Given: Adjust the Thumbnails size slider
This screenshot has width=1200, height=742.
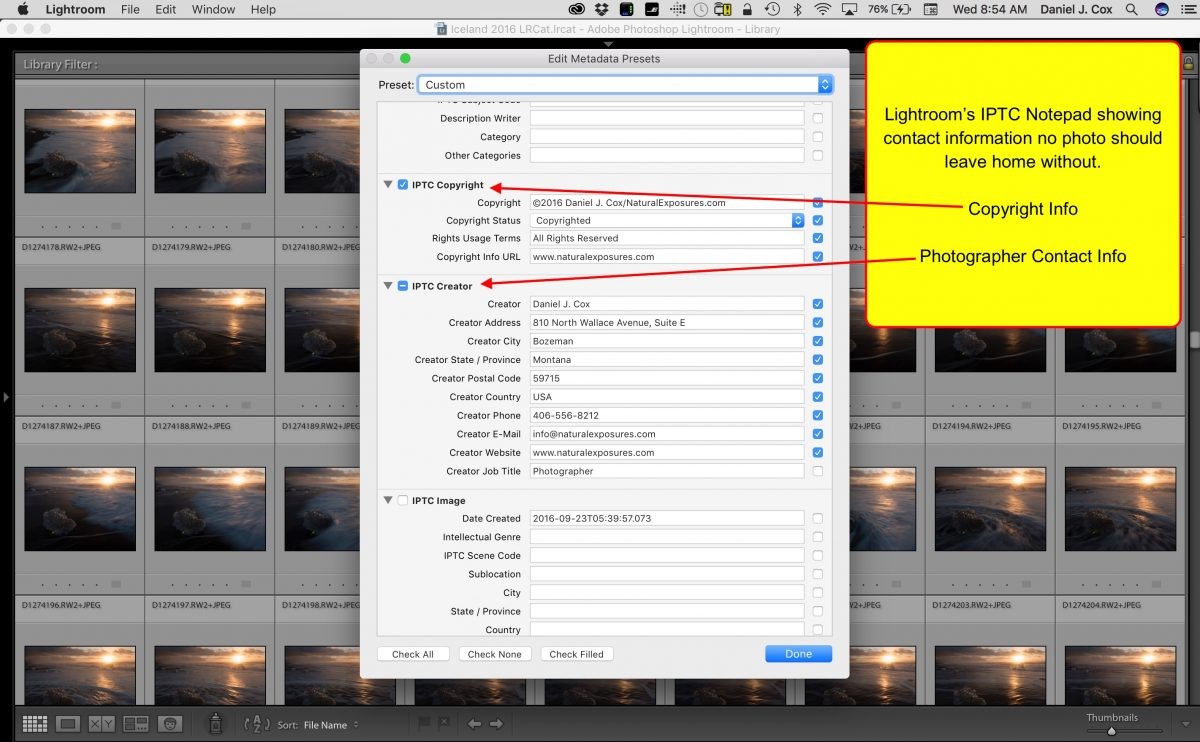Looking at the screenshot, I should [1113, 731].
